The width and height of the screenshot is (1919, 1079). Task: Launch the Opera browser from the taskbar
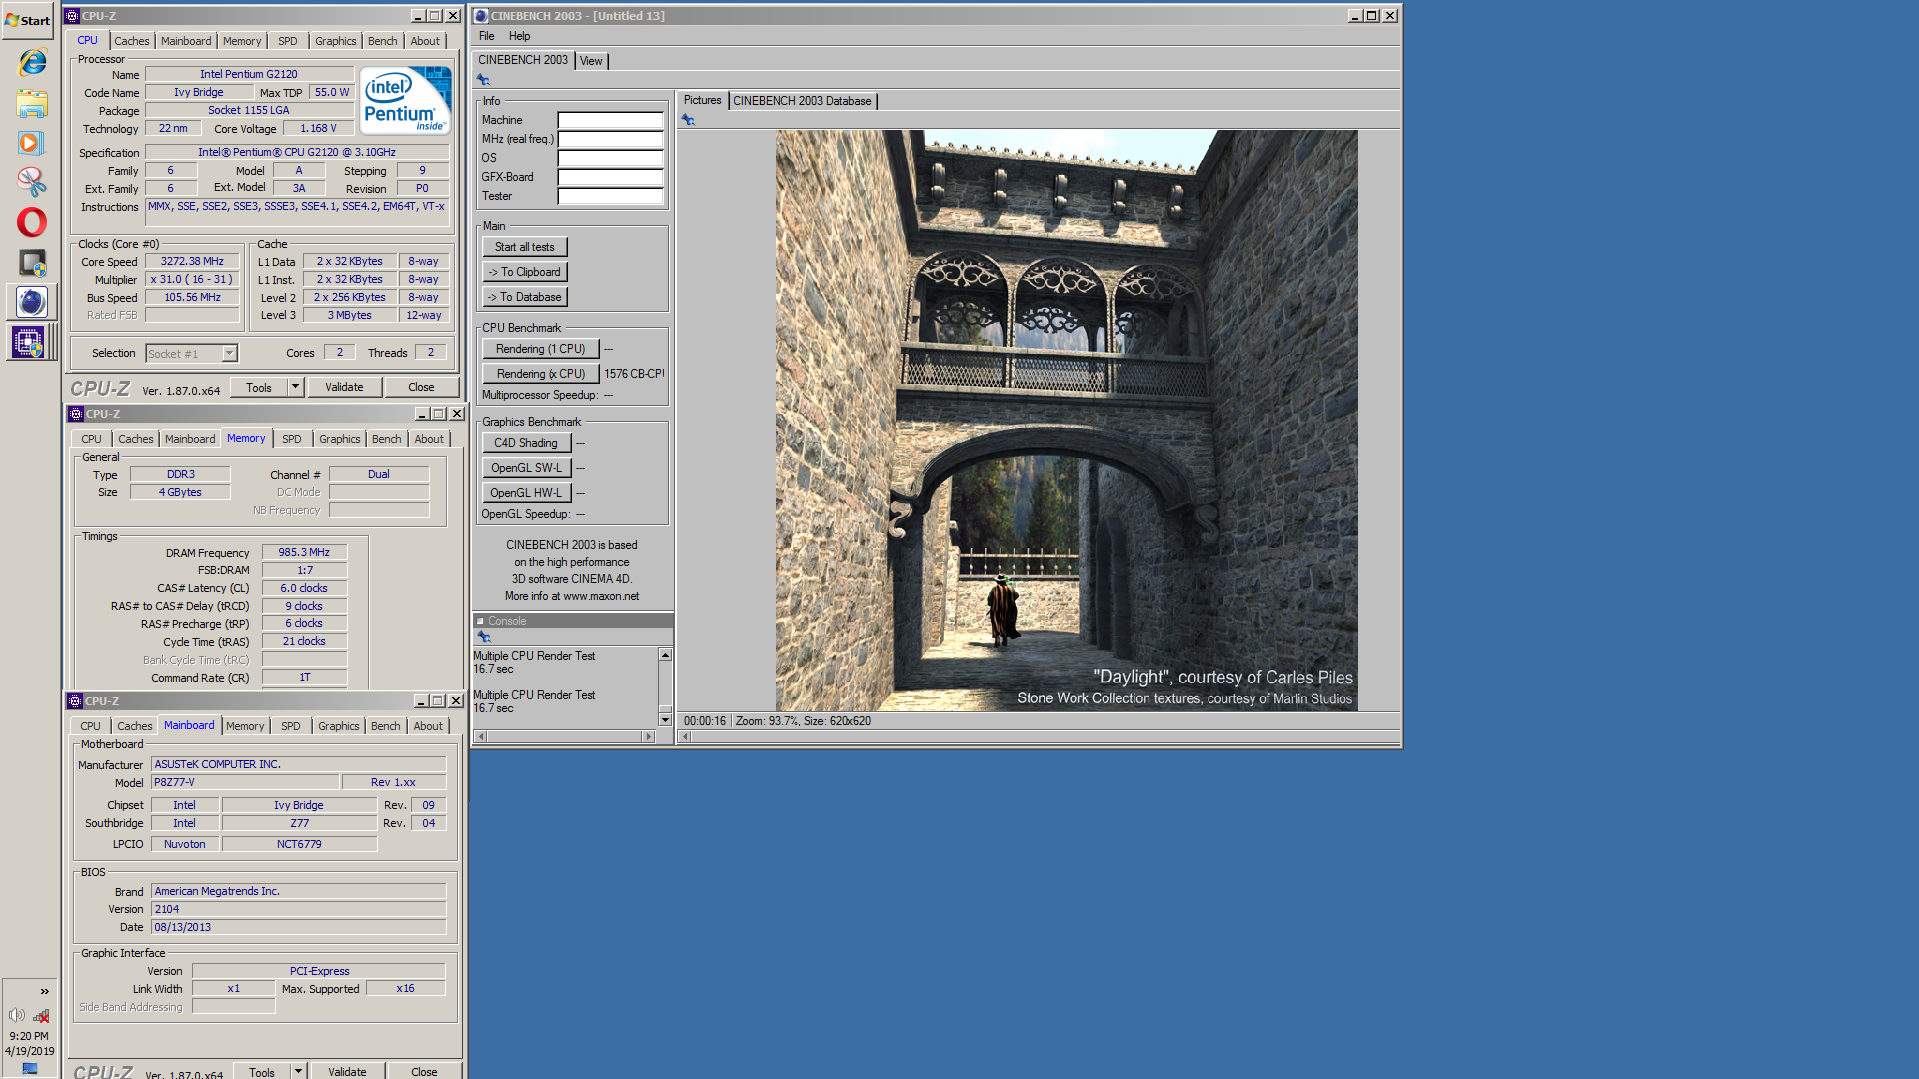click(32, 222)
